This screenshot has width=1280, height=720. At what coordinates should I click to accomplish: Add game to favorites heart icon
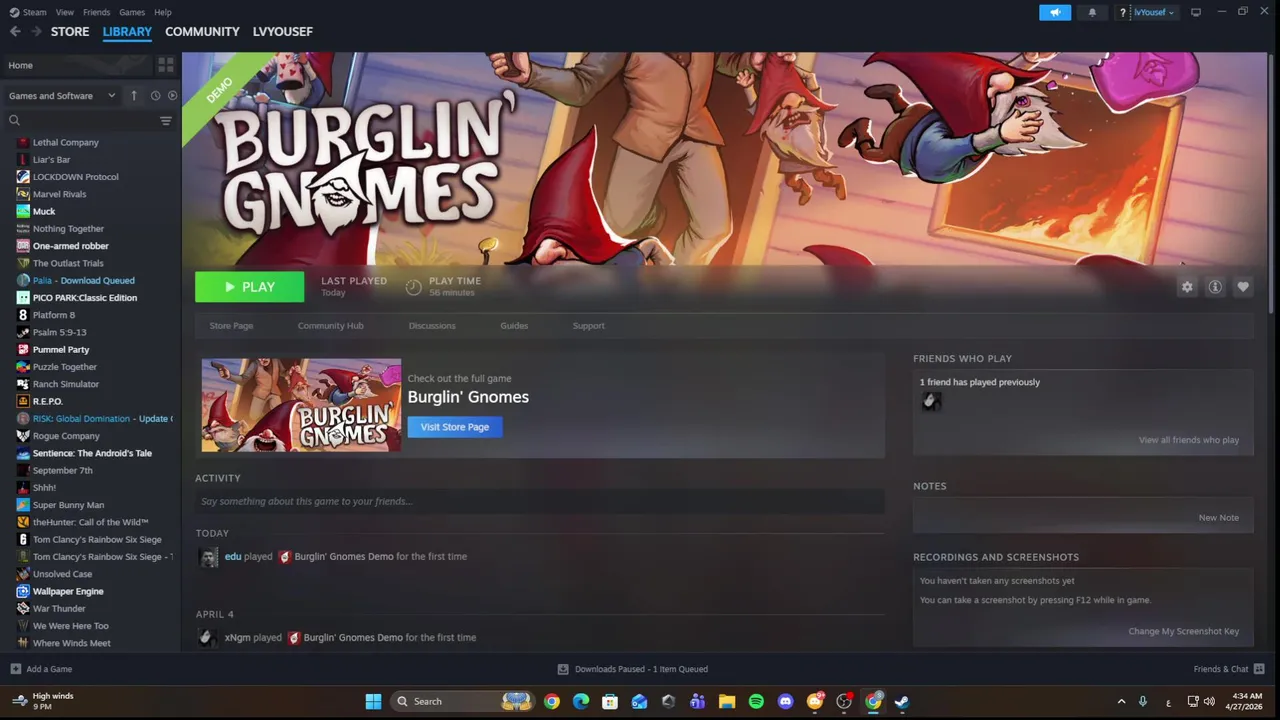pyautogui.click(x=1243, y=287)
